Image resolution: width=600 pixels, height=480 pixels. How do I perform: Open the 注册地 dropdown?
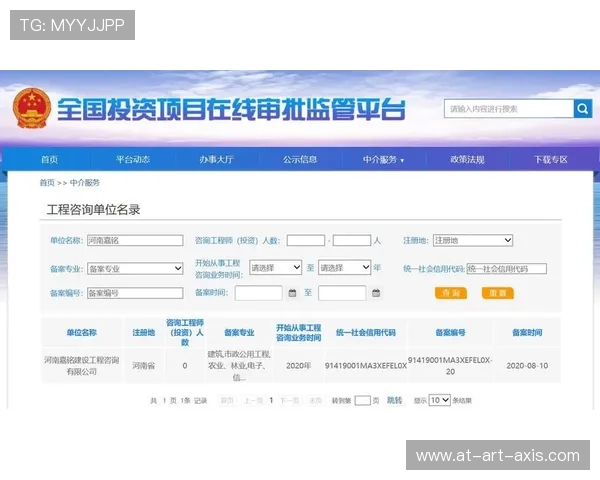coord(473,240)
